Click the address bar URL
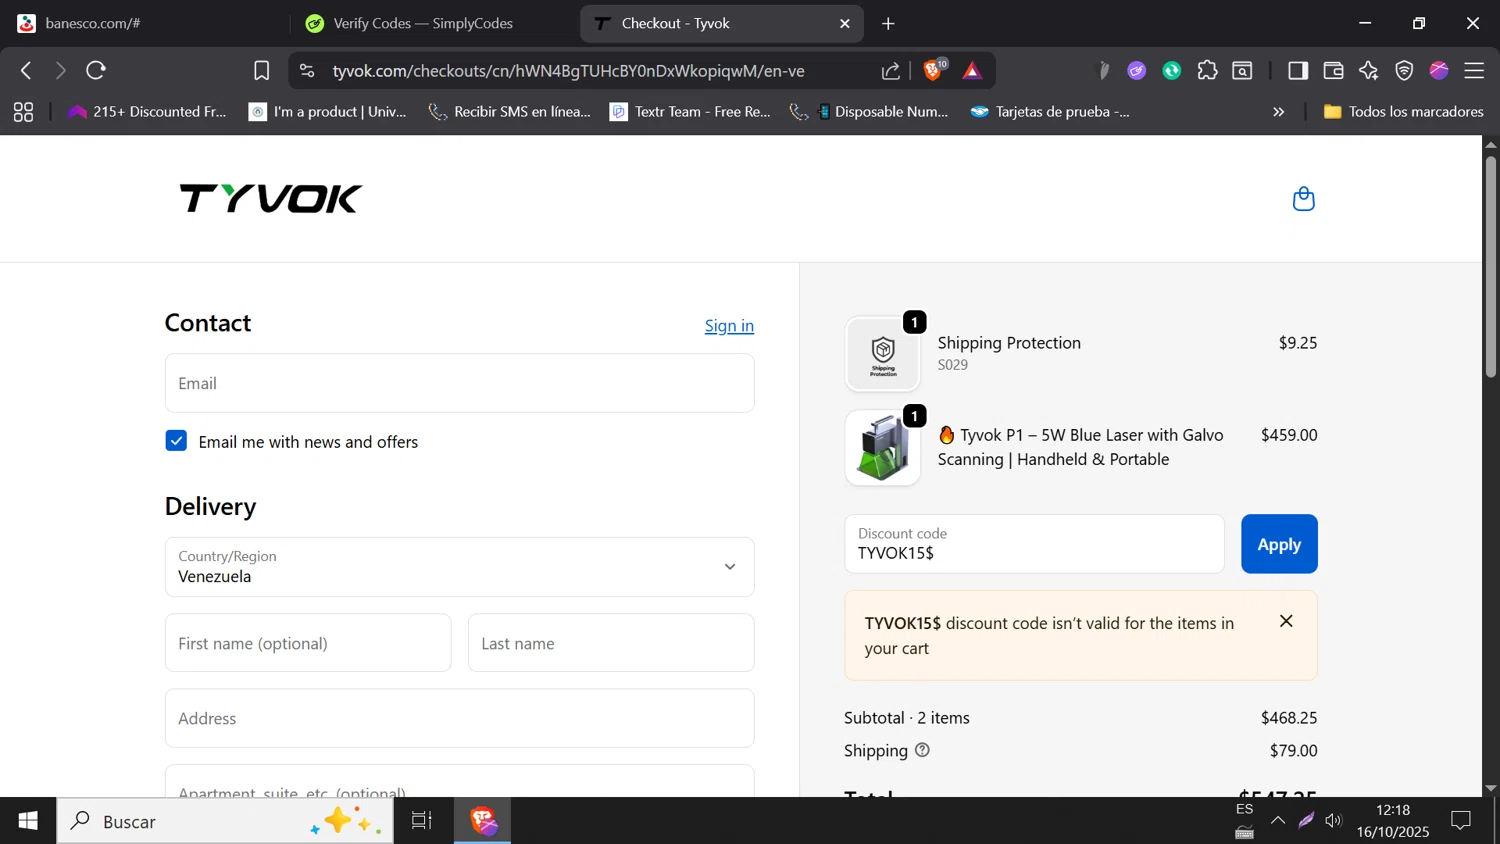This screenshot has height=844, width=1500. click(x=568, y=71)
